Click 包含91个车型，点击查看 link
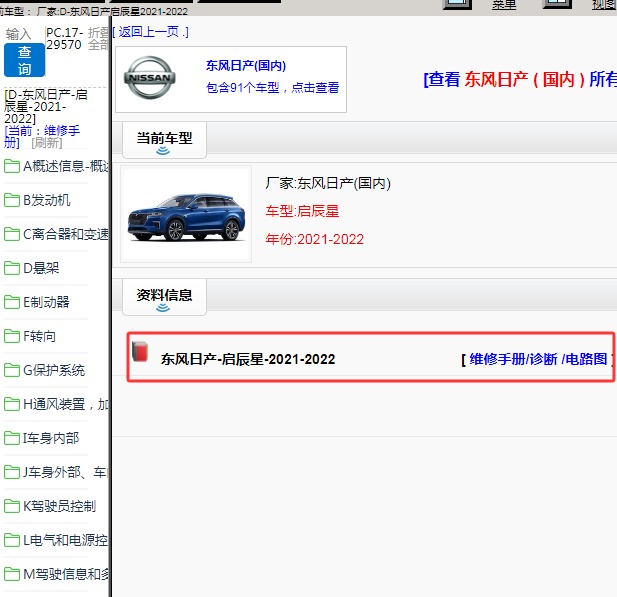617x597 pixels. pyautogui.click(x=272, y=87)
